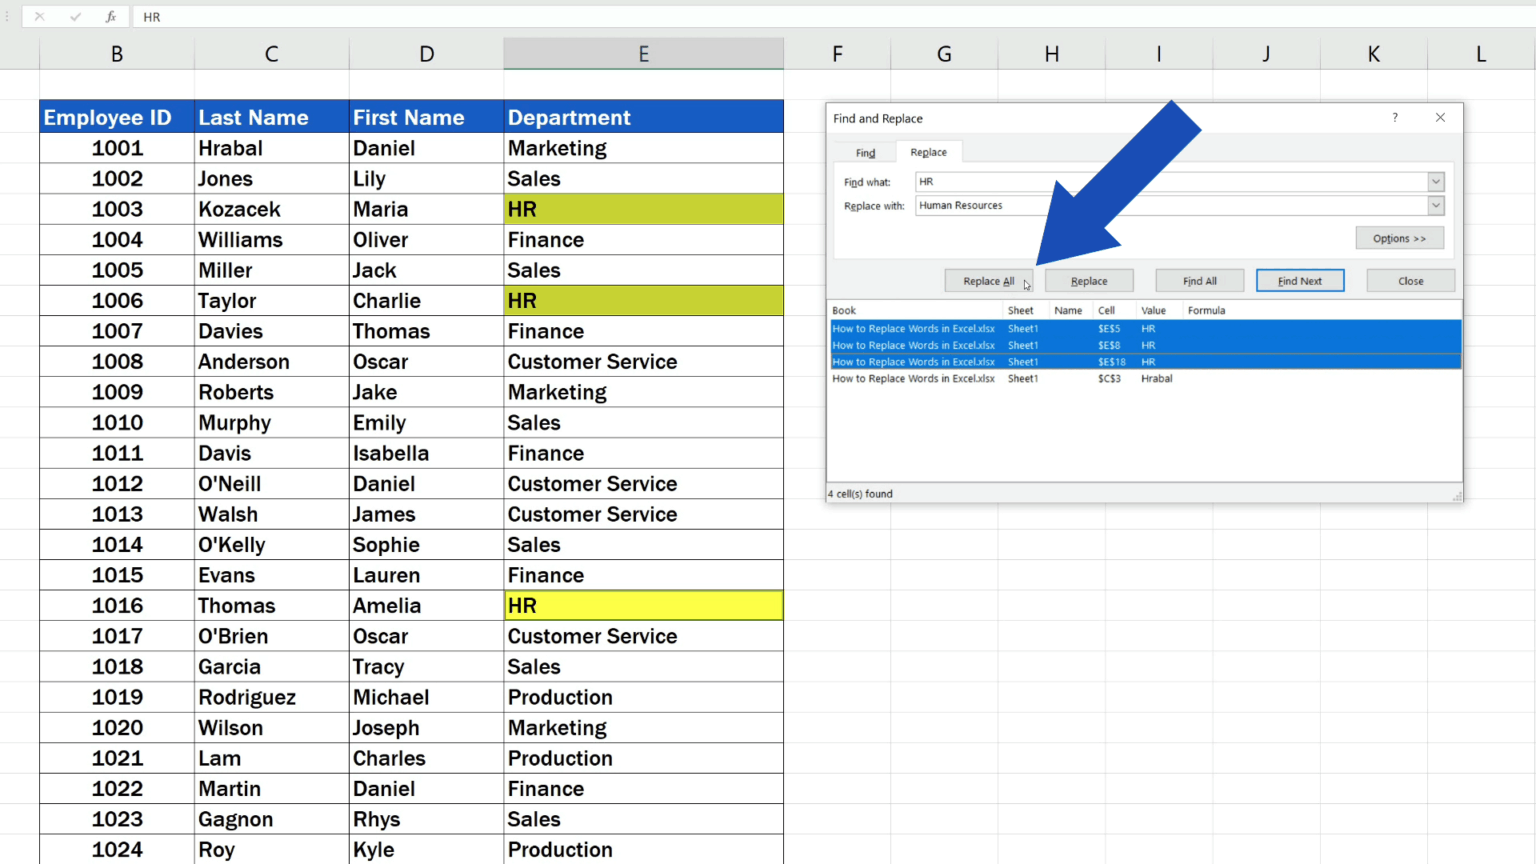Select the Replace tab
The width and height of the screenshot is (1536, 864).
point(929,152)
